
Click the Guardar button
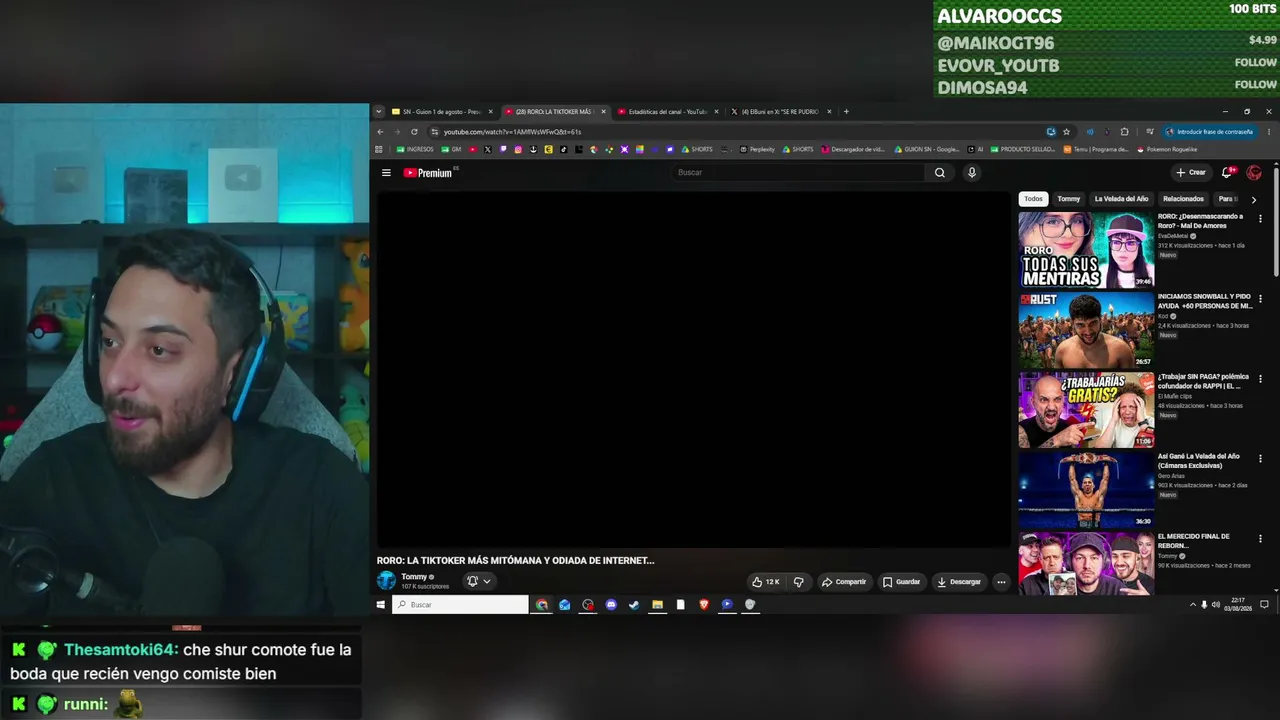902,582
